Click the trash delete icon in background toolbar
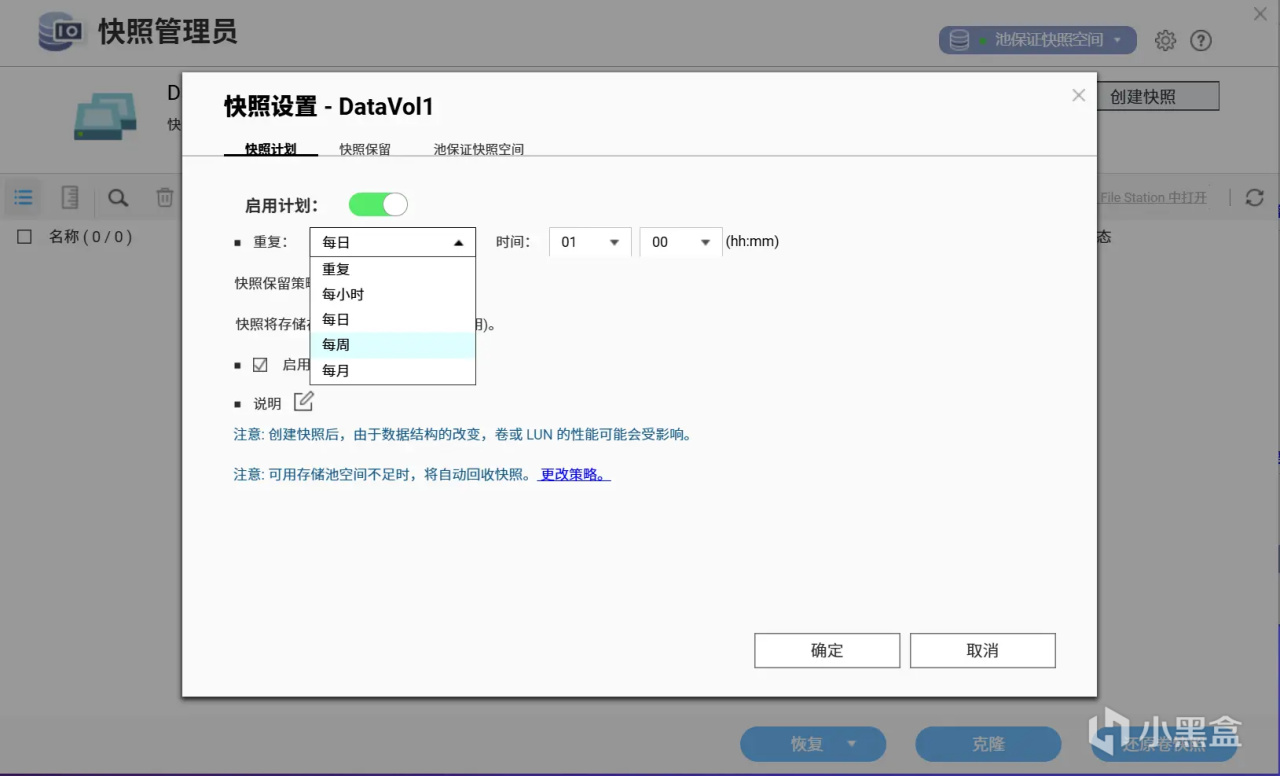This screenshot has height=776, width=1280. (x=165, y=198)
